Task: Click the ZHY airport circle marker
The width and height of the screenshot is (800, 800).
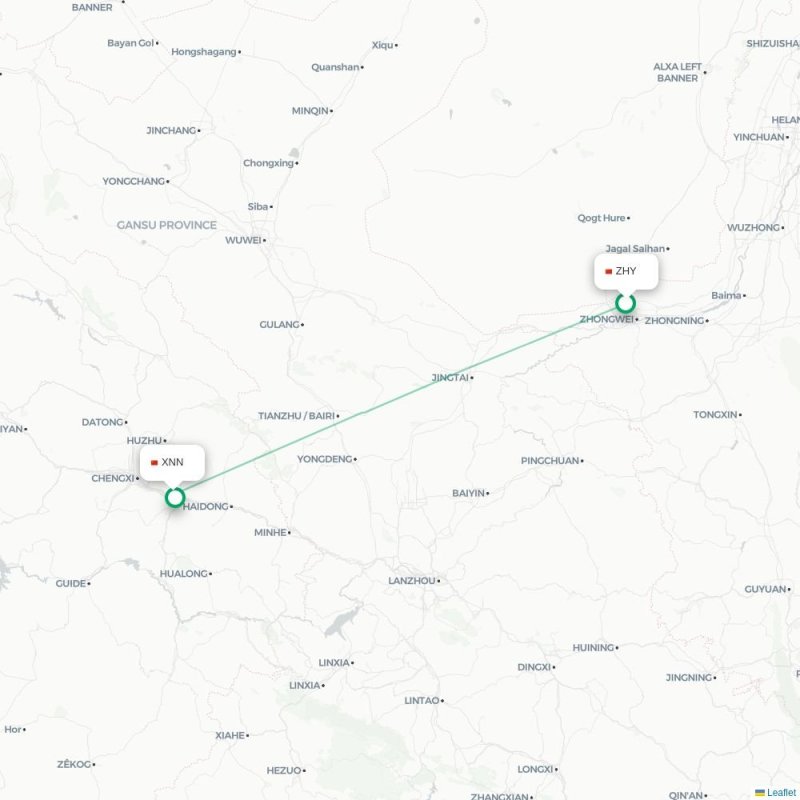Action: (x=626, y=303)
